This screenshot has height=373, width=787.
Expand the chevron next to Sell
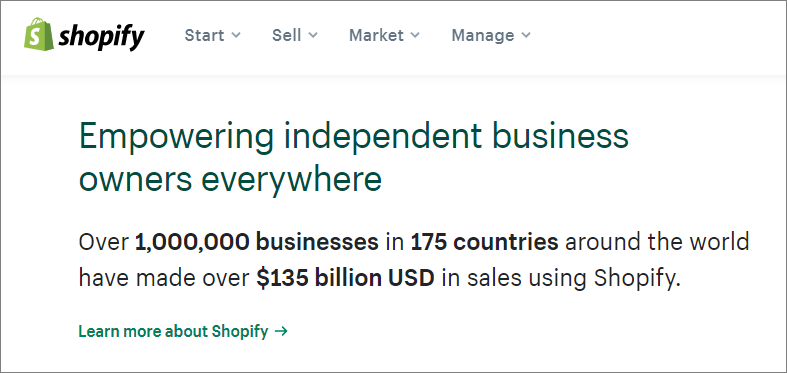[x=313, y=36]
